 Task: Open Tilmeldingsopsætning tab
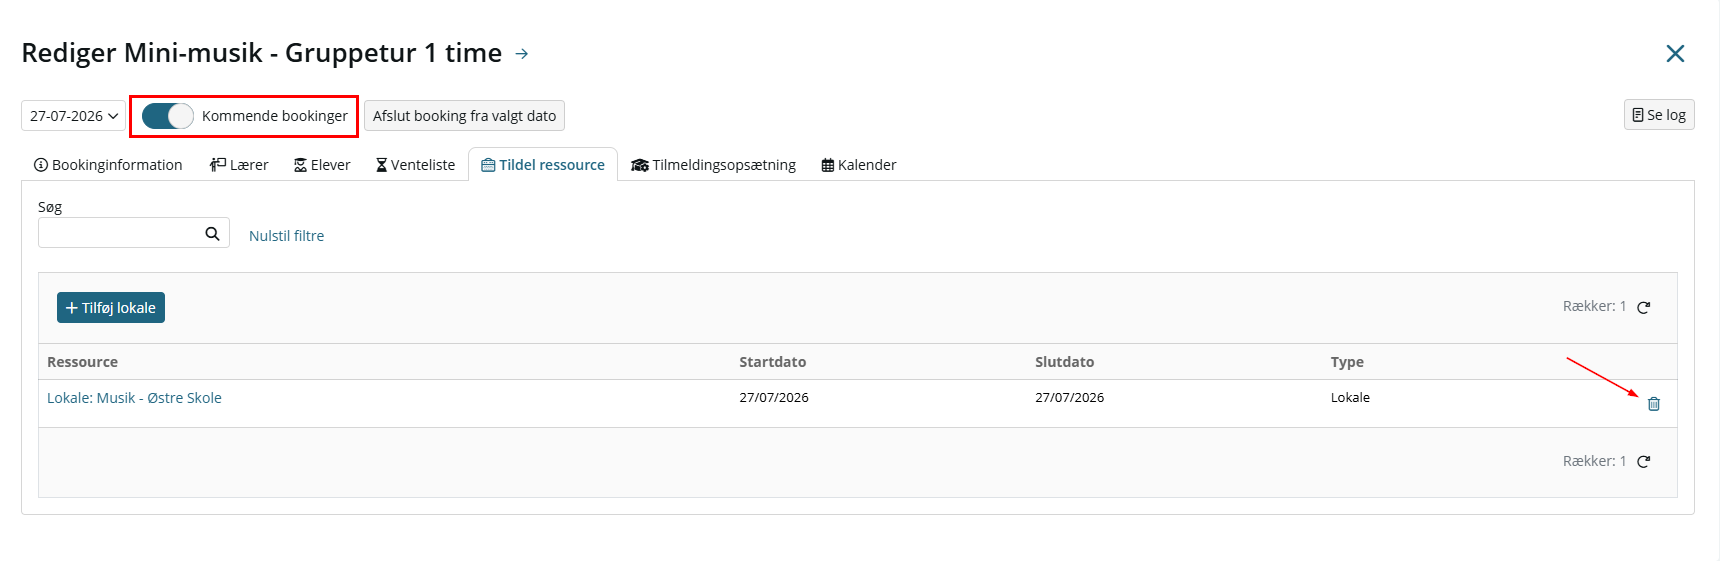(x=714, y=165)
